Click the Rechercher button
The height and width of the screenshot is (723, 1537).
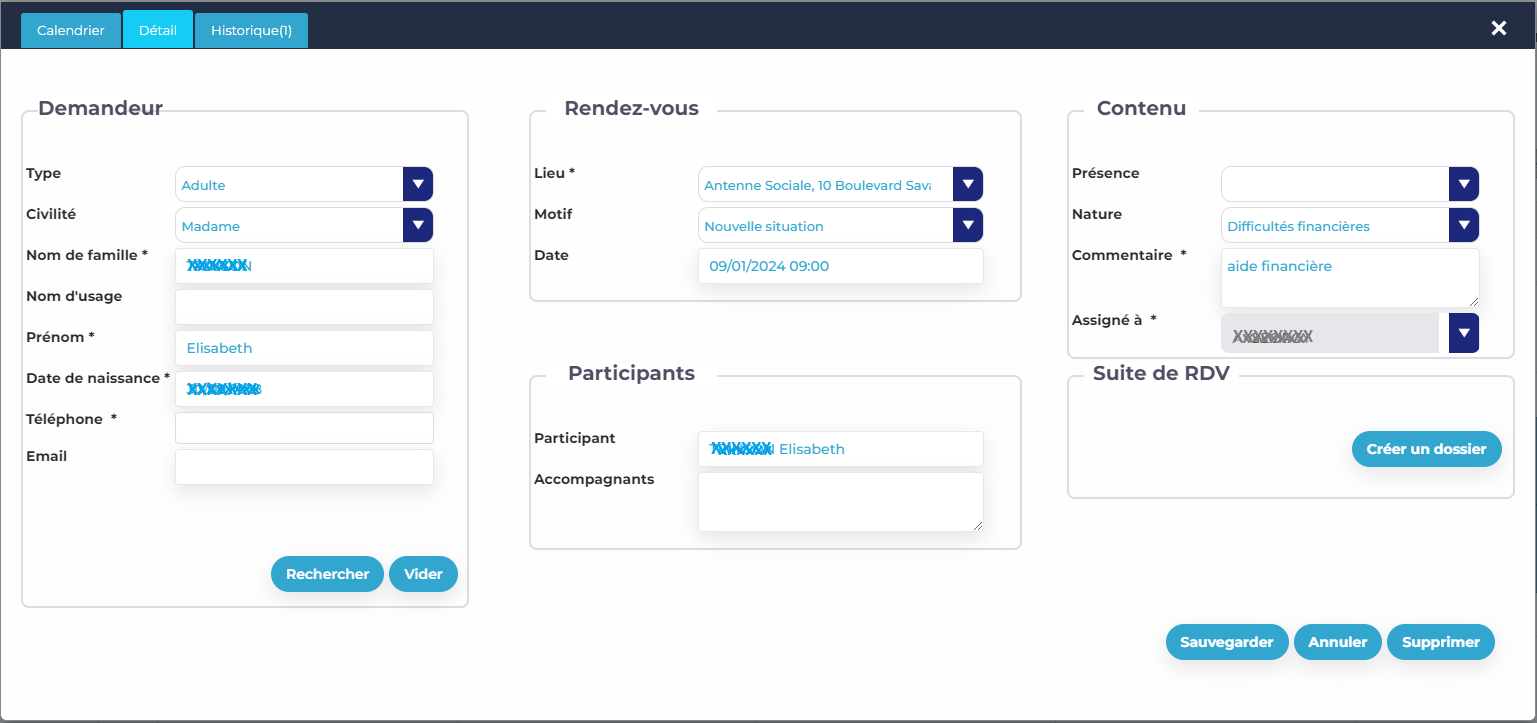pos(327,574)
